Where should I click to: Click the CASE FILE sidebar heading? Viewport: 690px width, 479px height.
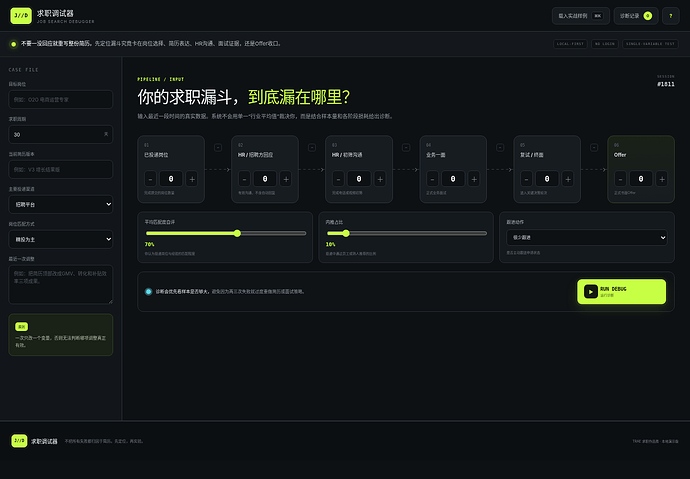point(23,69)
